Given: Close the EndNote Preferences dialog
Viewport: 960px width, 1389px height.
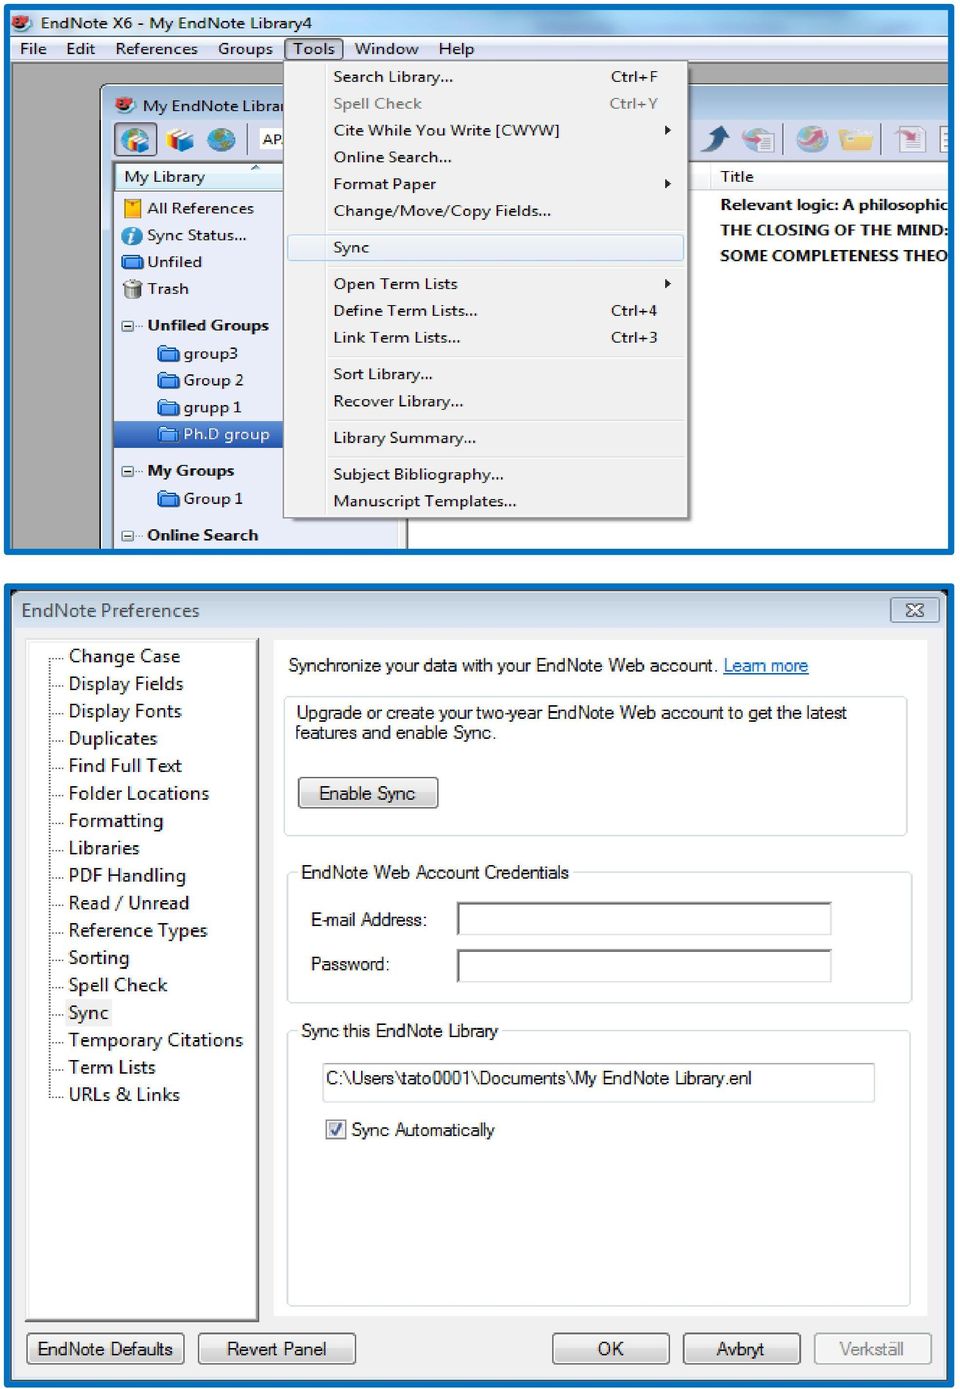Looking at the screenshot, I should coord(914,610).
